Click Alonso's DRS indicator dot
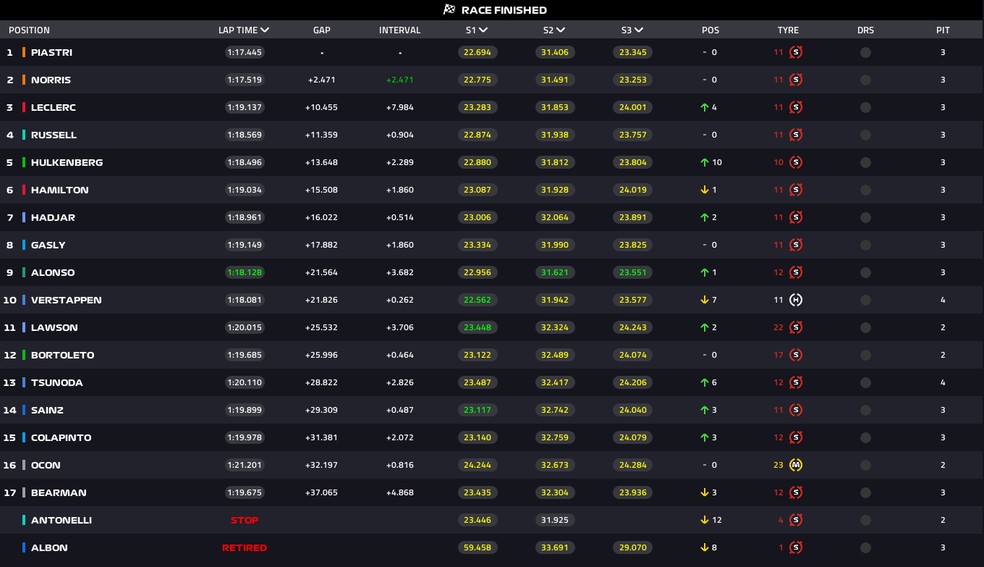This screenshot has width=984, height=567. click(865, 273)
